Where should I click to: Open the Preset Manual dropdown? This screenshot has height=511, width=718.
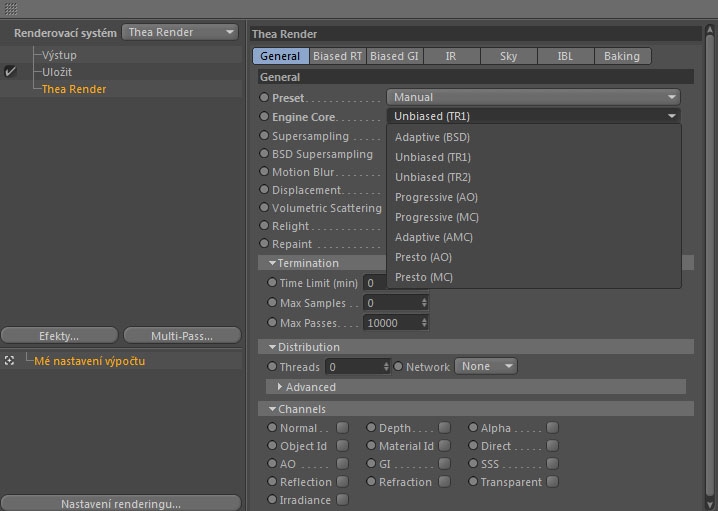533,97
